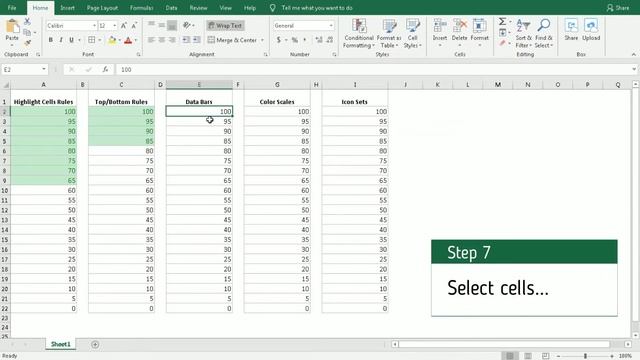Adjust the zoom slider in status bar

click(585, 356)
